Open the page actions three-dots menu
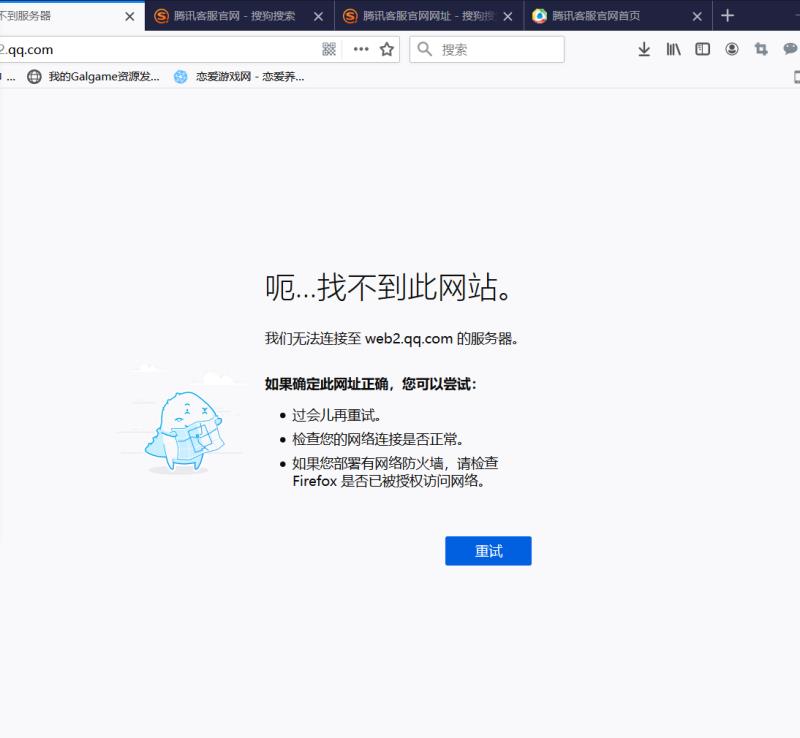Image resolution: width=800 pixels, height=738 pixels. pos(361,49)
